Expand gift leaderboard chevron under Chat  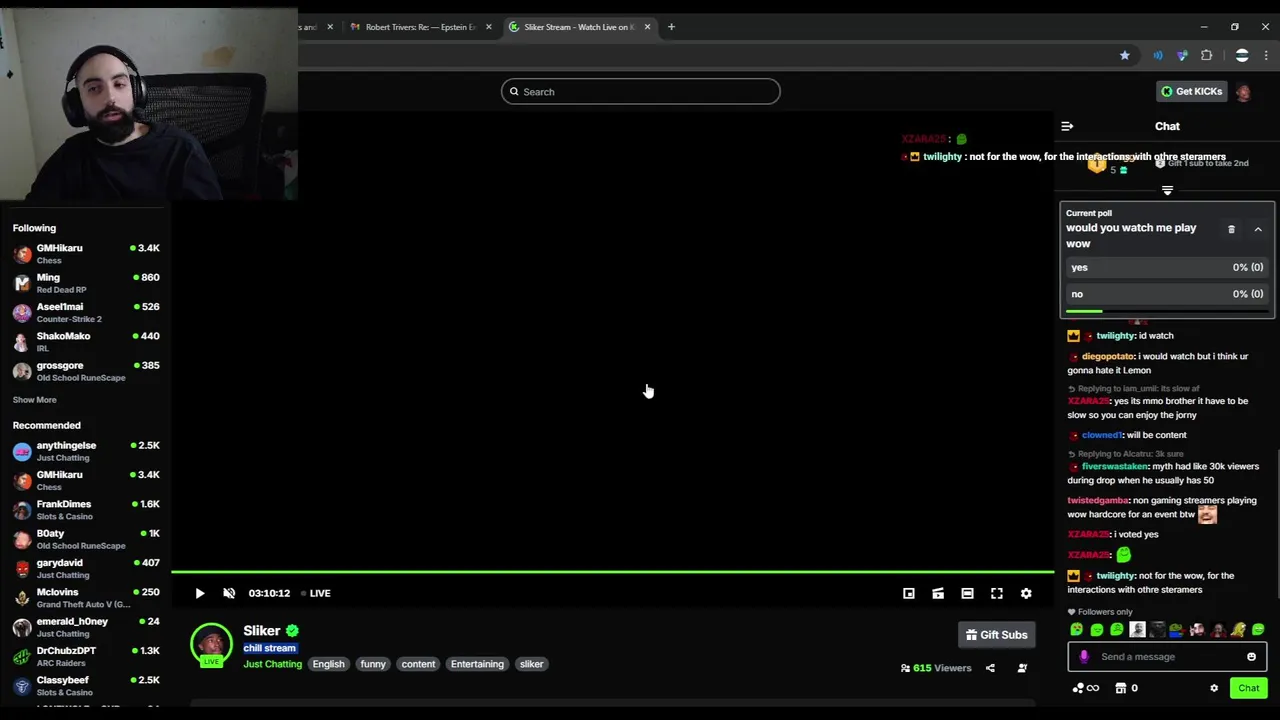click(1167, 190)
